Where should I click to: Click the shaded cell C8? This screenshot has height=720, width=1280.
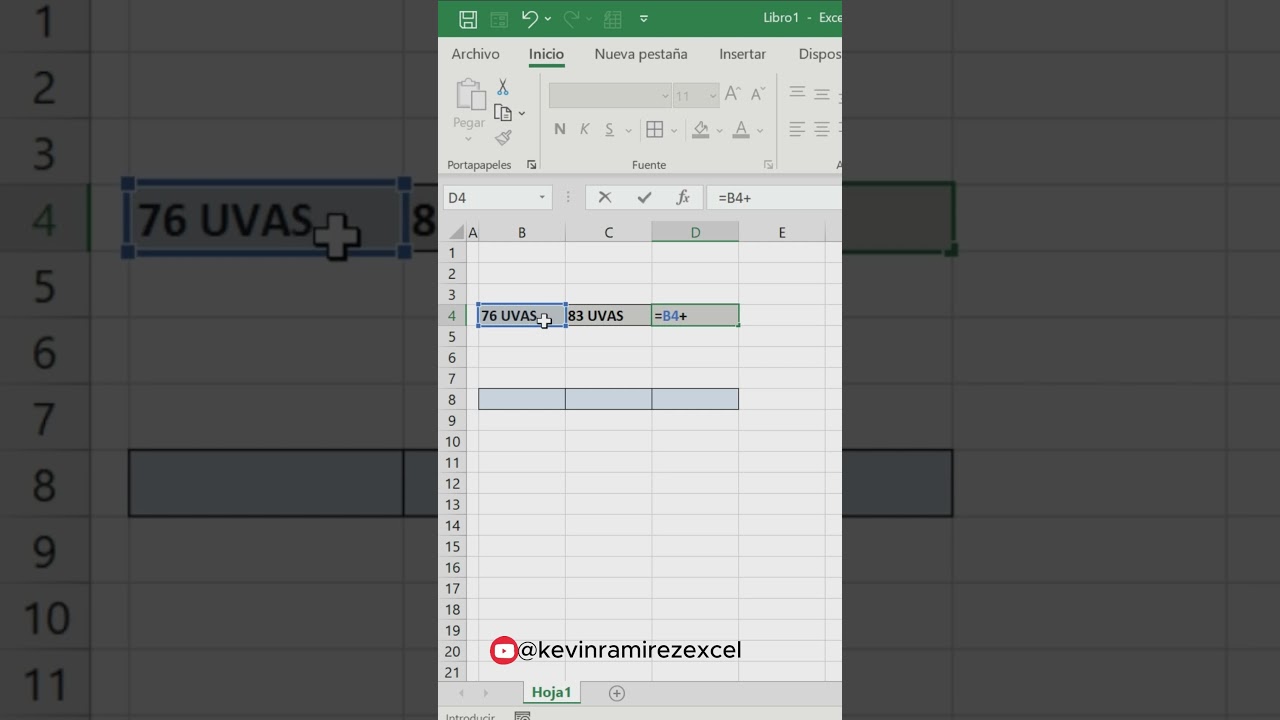coord(608,400)
